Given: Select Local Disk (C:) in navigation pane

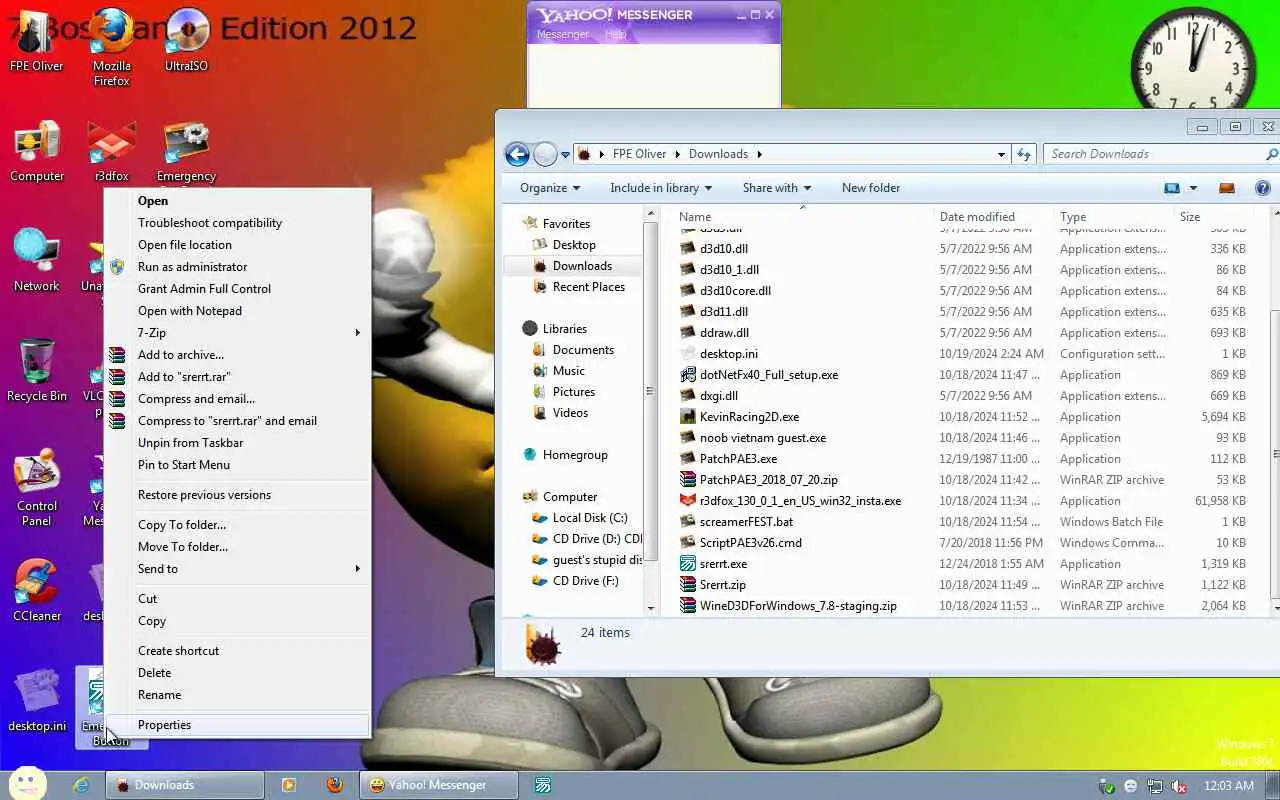Looking at the screenshot, I should pos(590,518).
